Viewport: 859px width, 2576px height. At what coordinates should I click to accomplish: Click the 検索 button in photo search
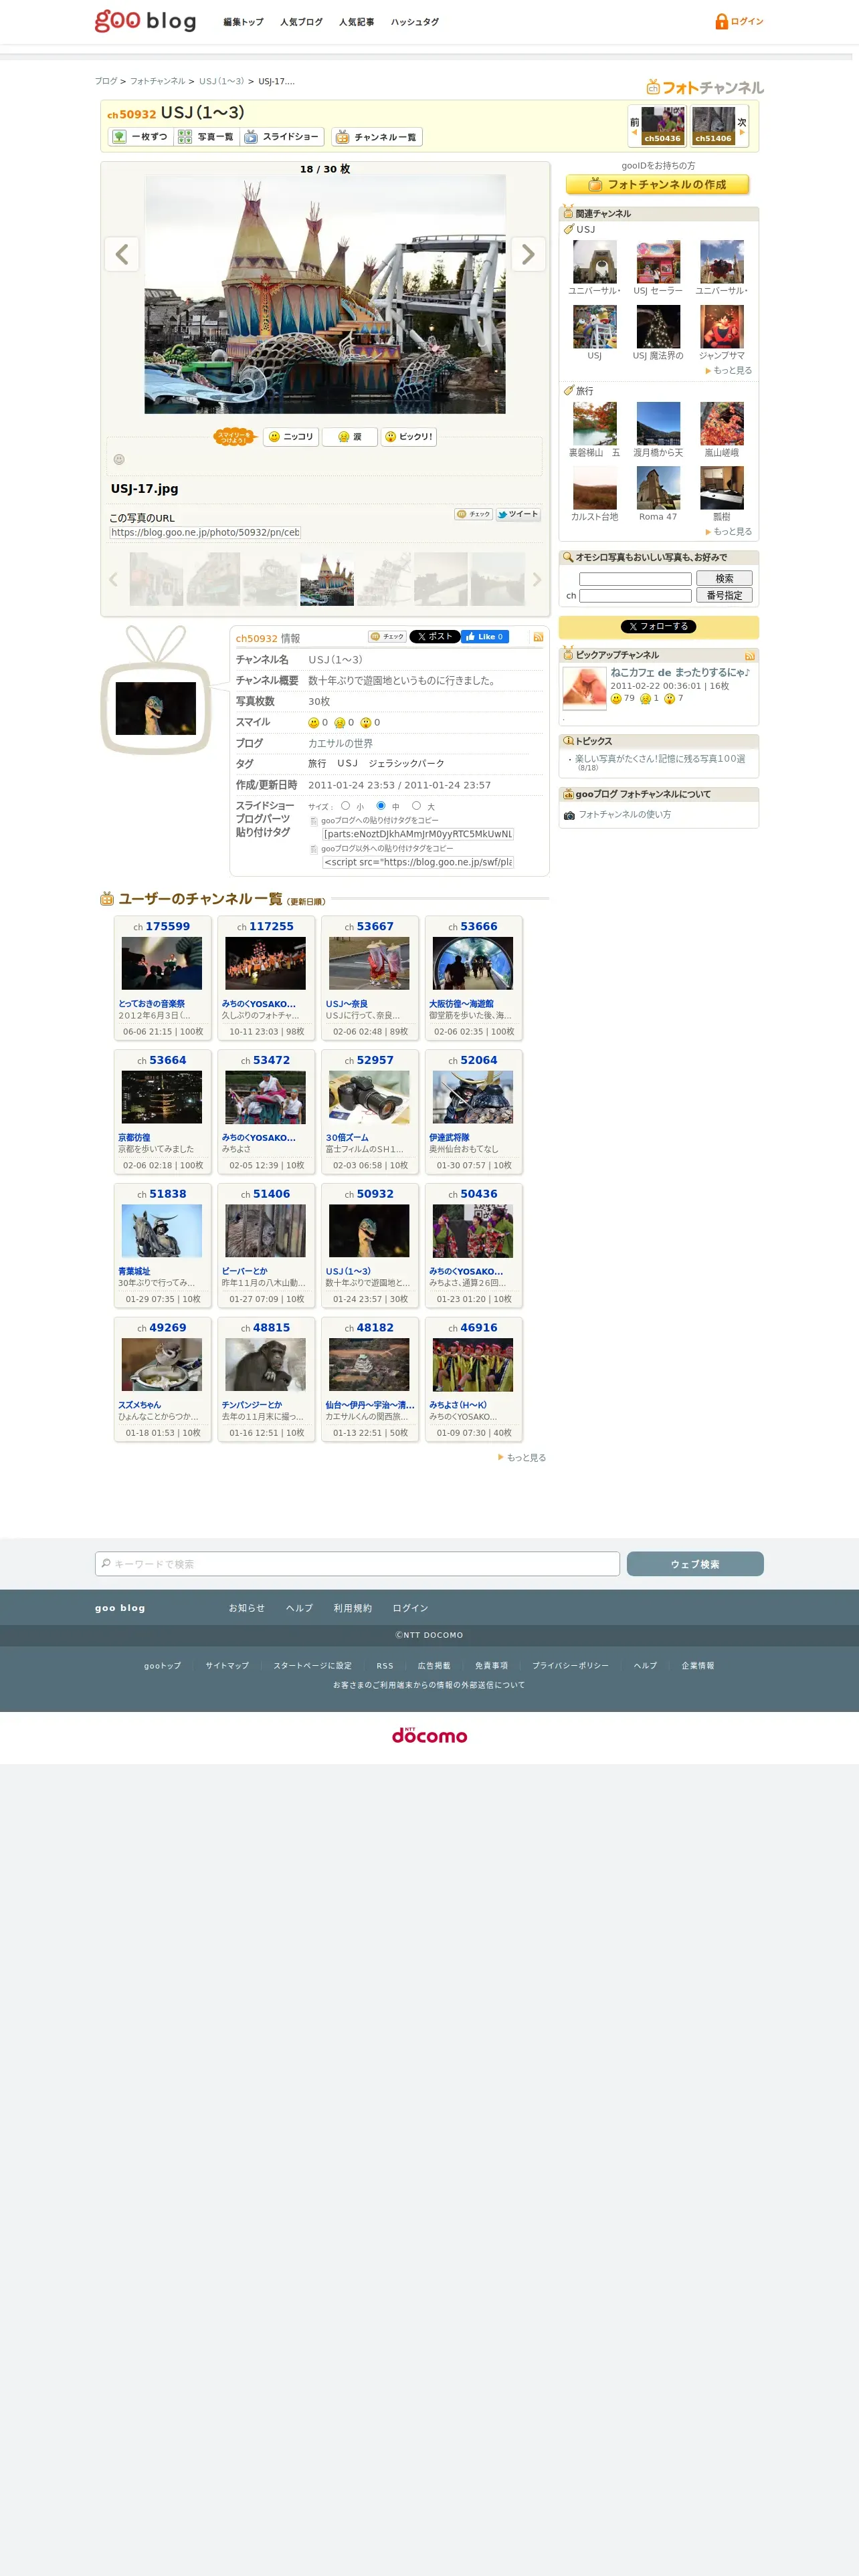click(x=724, y=579)
